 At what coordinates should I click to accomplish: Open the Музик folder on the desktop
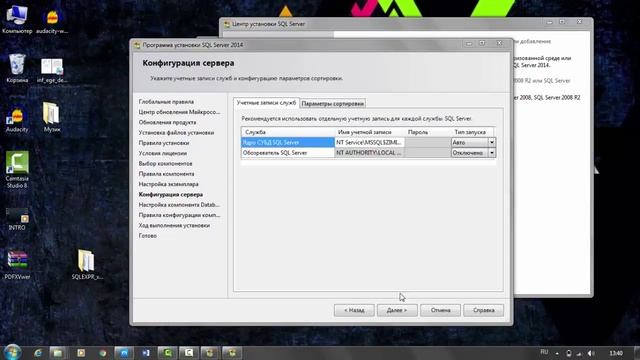coord(52,117)
